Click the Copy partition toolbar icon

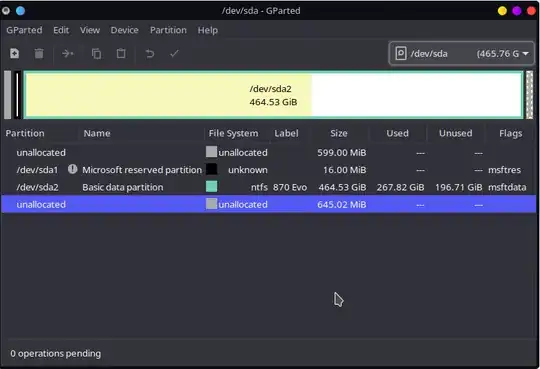click(96, 53)
